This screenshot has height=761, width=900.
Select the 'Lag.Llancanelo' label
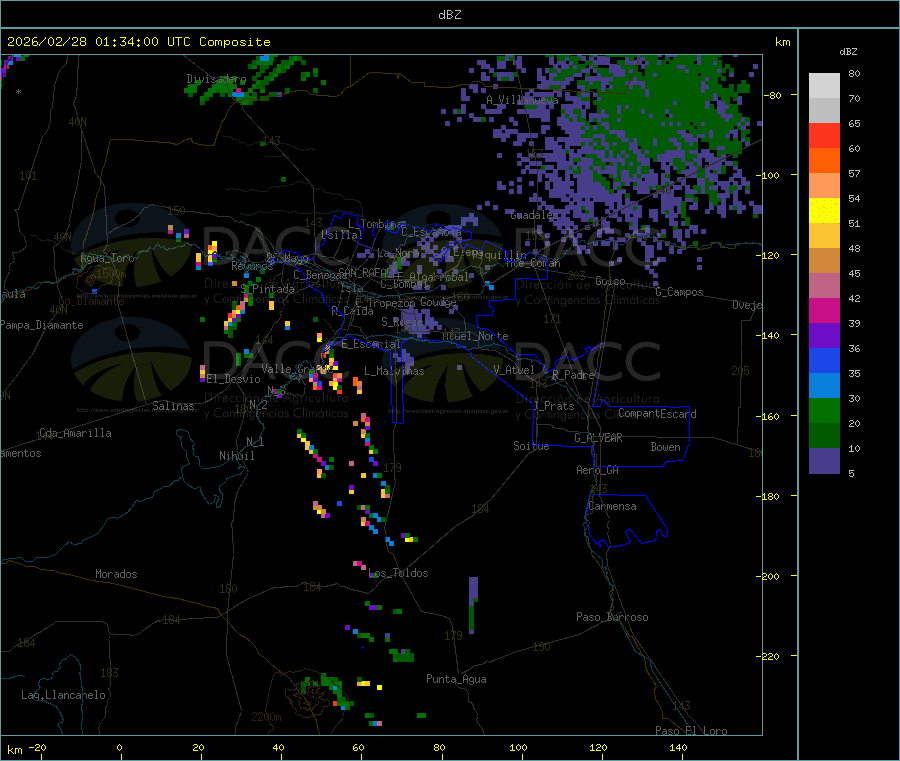[x=63, y=695]
